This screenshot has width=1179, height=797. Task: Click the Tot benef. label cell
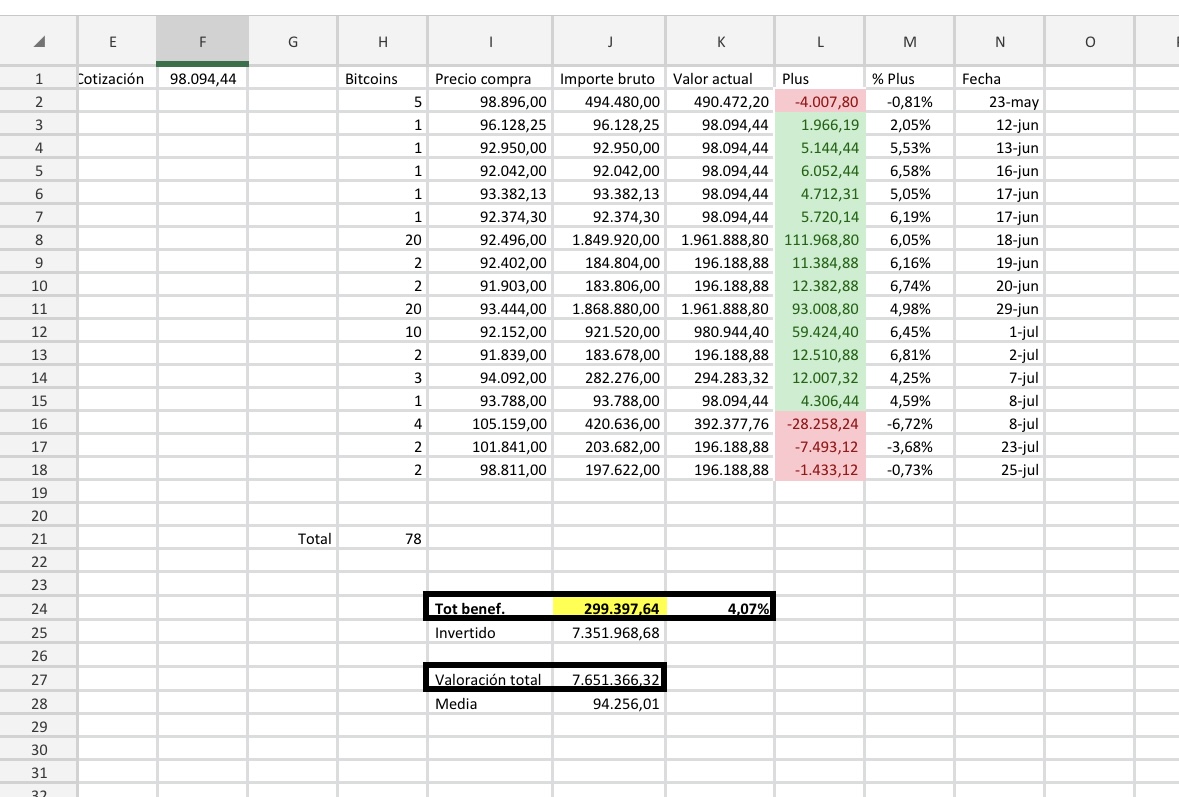pos(490,608)
